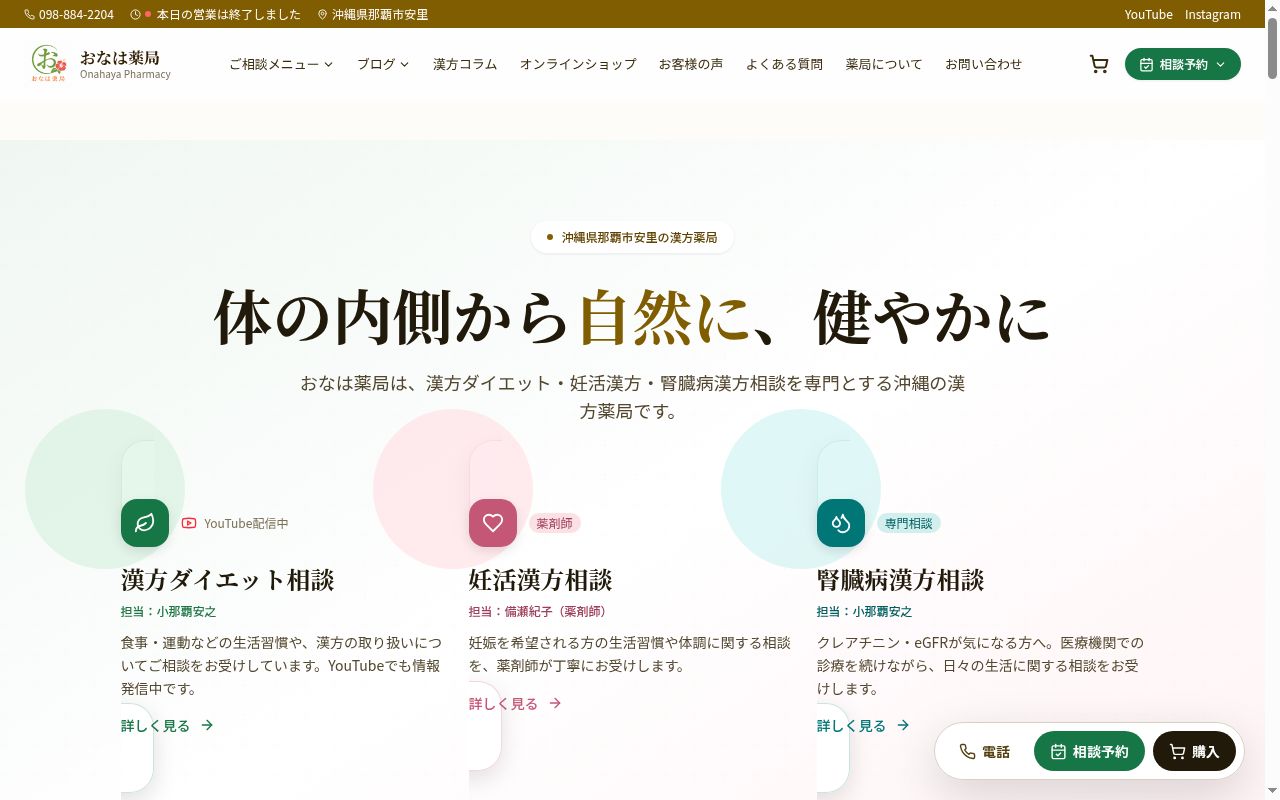Click the floating 購入 button

click(1194, 752)
